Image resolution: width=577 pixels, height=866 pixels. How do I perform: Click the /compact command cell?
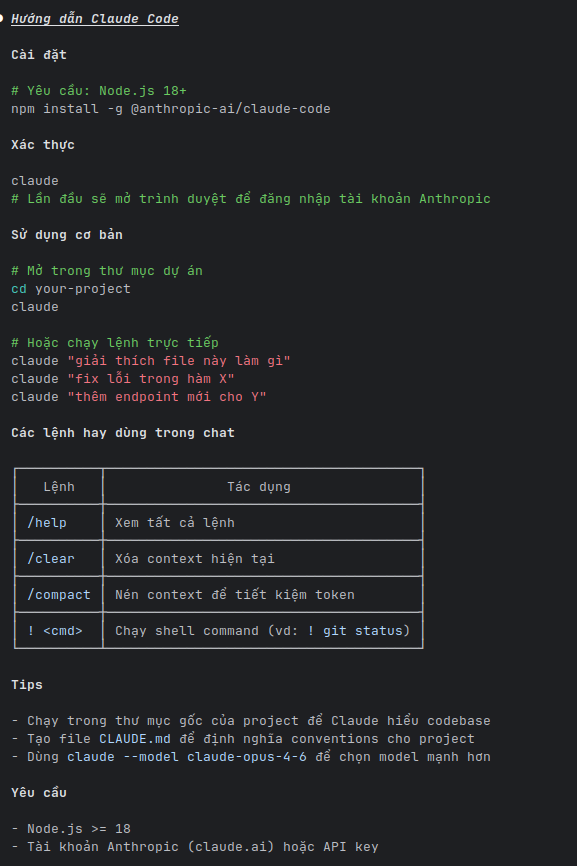[59, 594]
